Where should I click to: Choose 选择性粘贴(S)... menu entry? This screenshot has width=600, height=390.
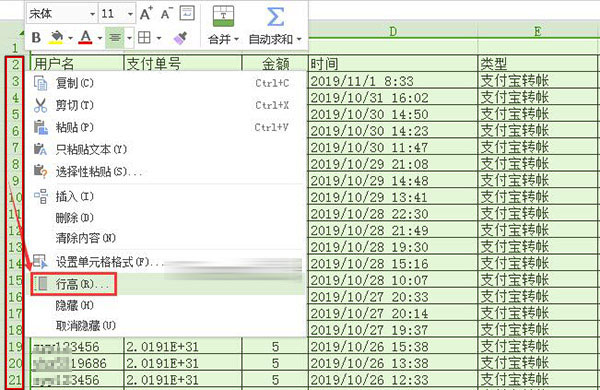166,171
